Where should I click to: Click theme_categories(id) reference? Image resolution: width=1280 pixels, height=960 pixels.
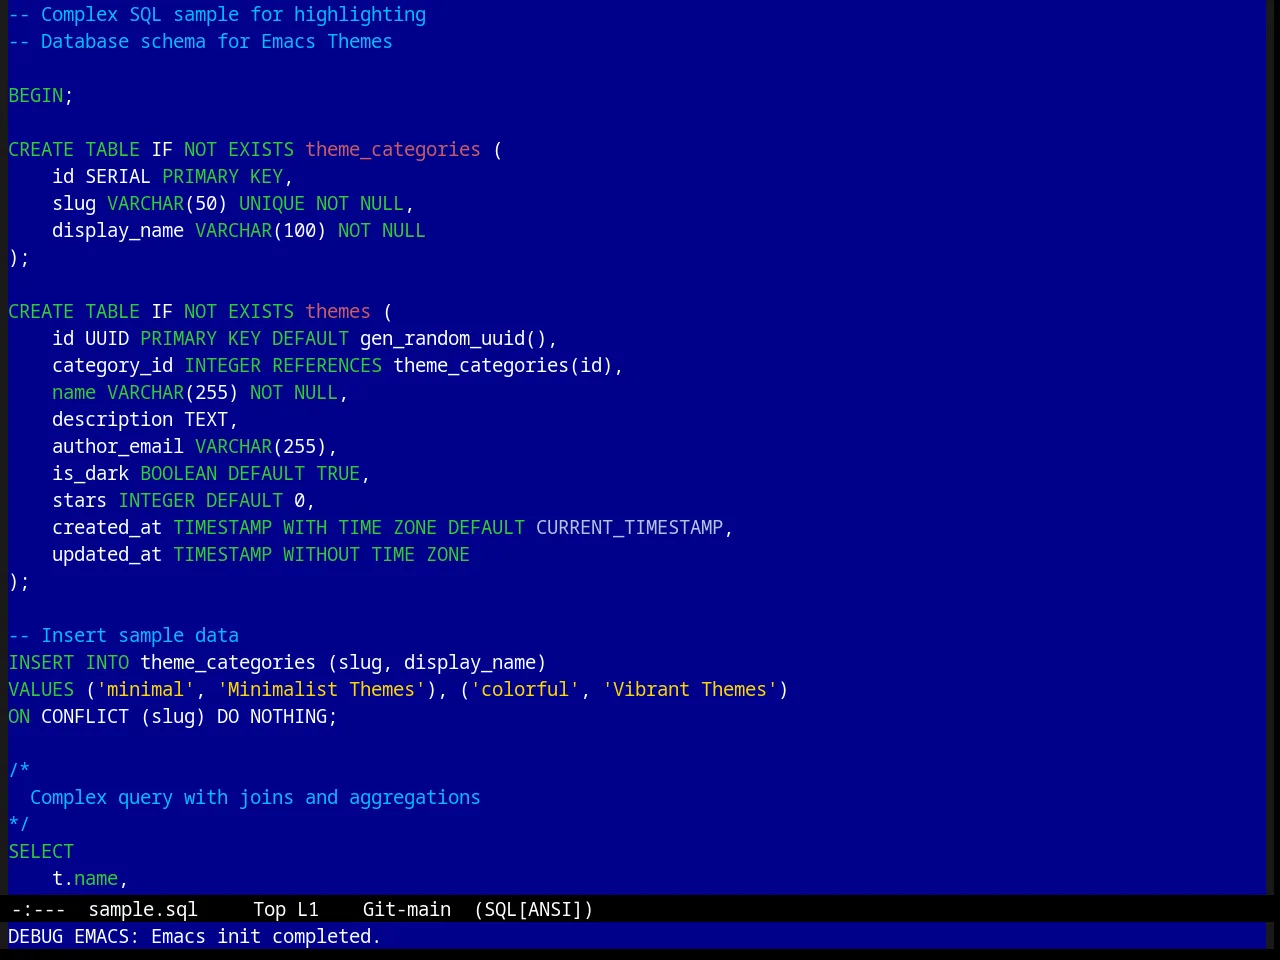503,366
